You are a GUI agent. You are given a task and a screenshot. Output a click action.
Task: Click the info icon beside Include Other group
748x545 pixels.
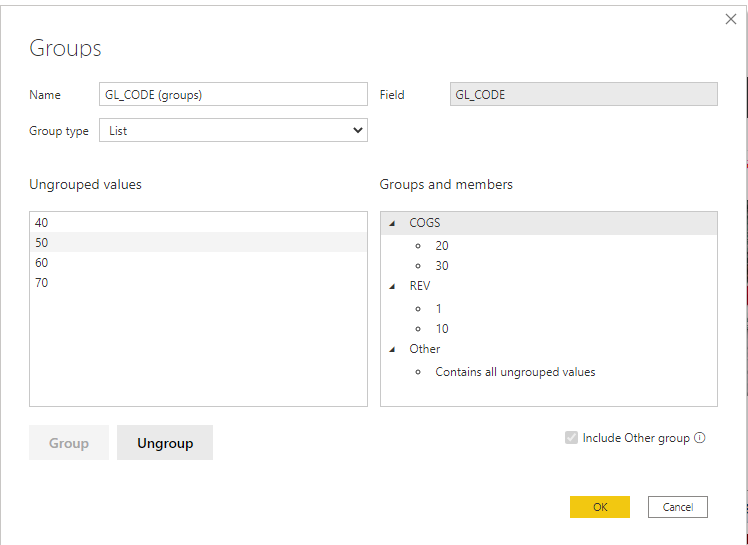click(699, 438)
